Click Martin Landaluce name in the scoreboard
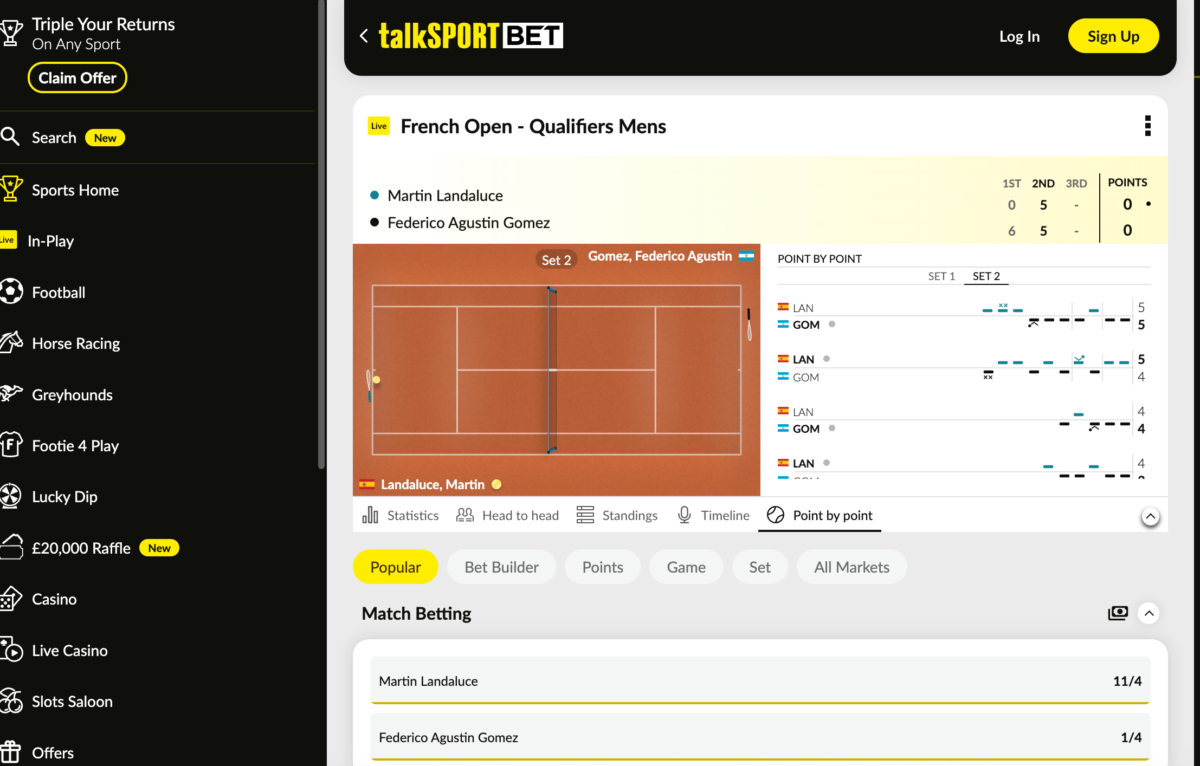Image resolution: width=1200 pixels, height=766 pixels. [445, 196]
